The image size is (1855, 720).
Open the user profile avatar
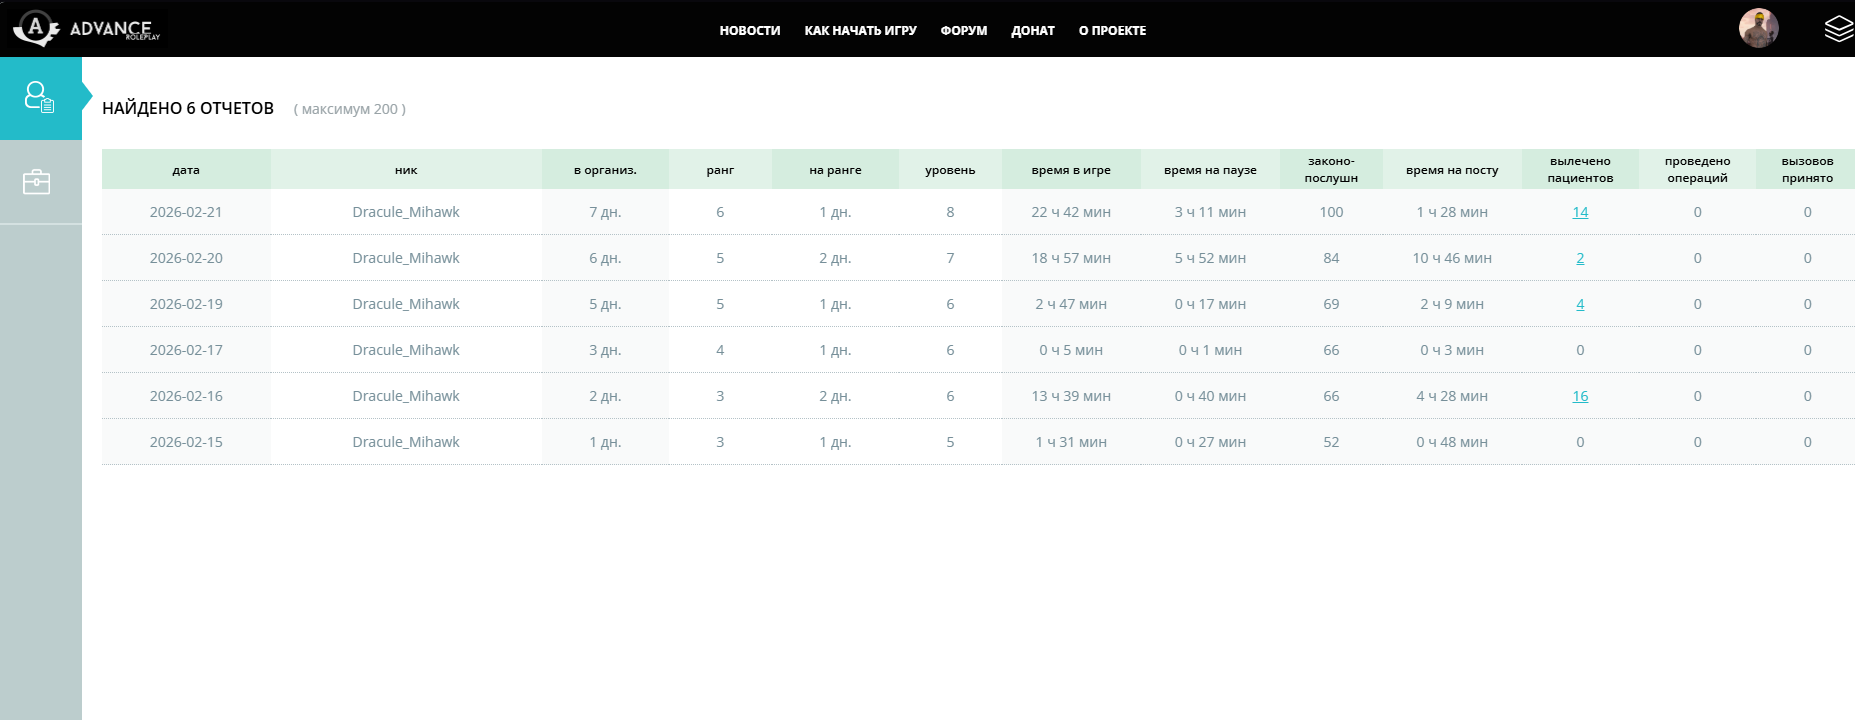(x=1758, y=28)
